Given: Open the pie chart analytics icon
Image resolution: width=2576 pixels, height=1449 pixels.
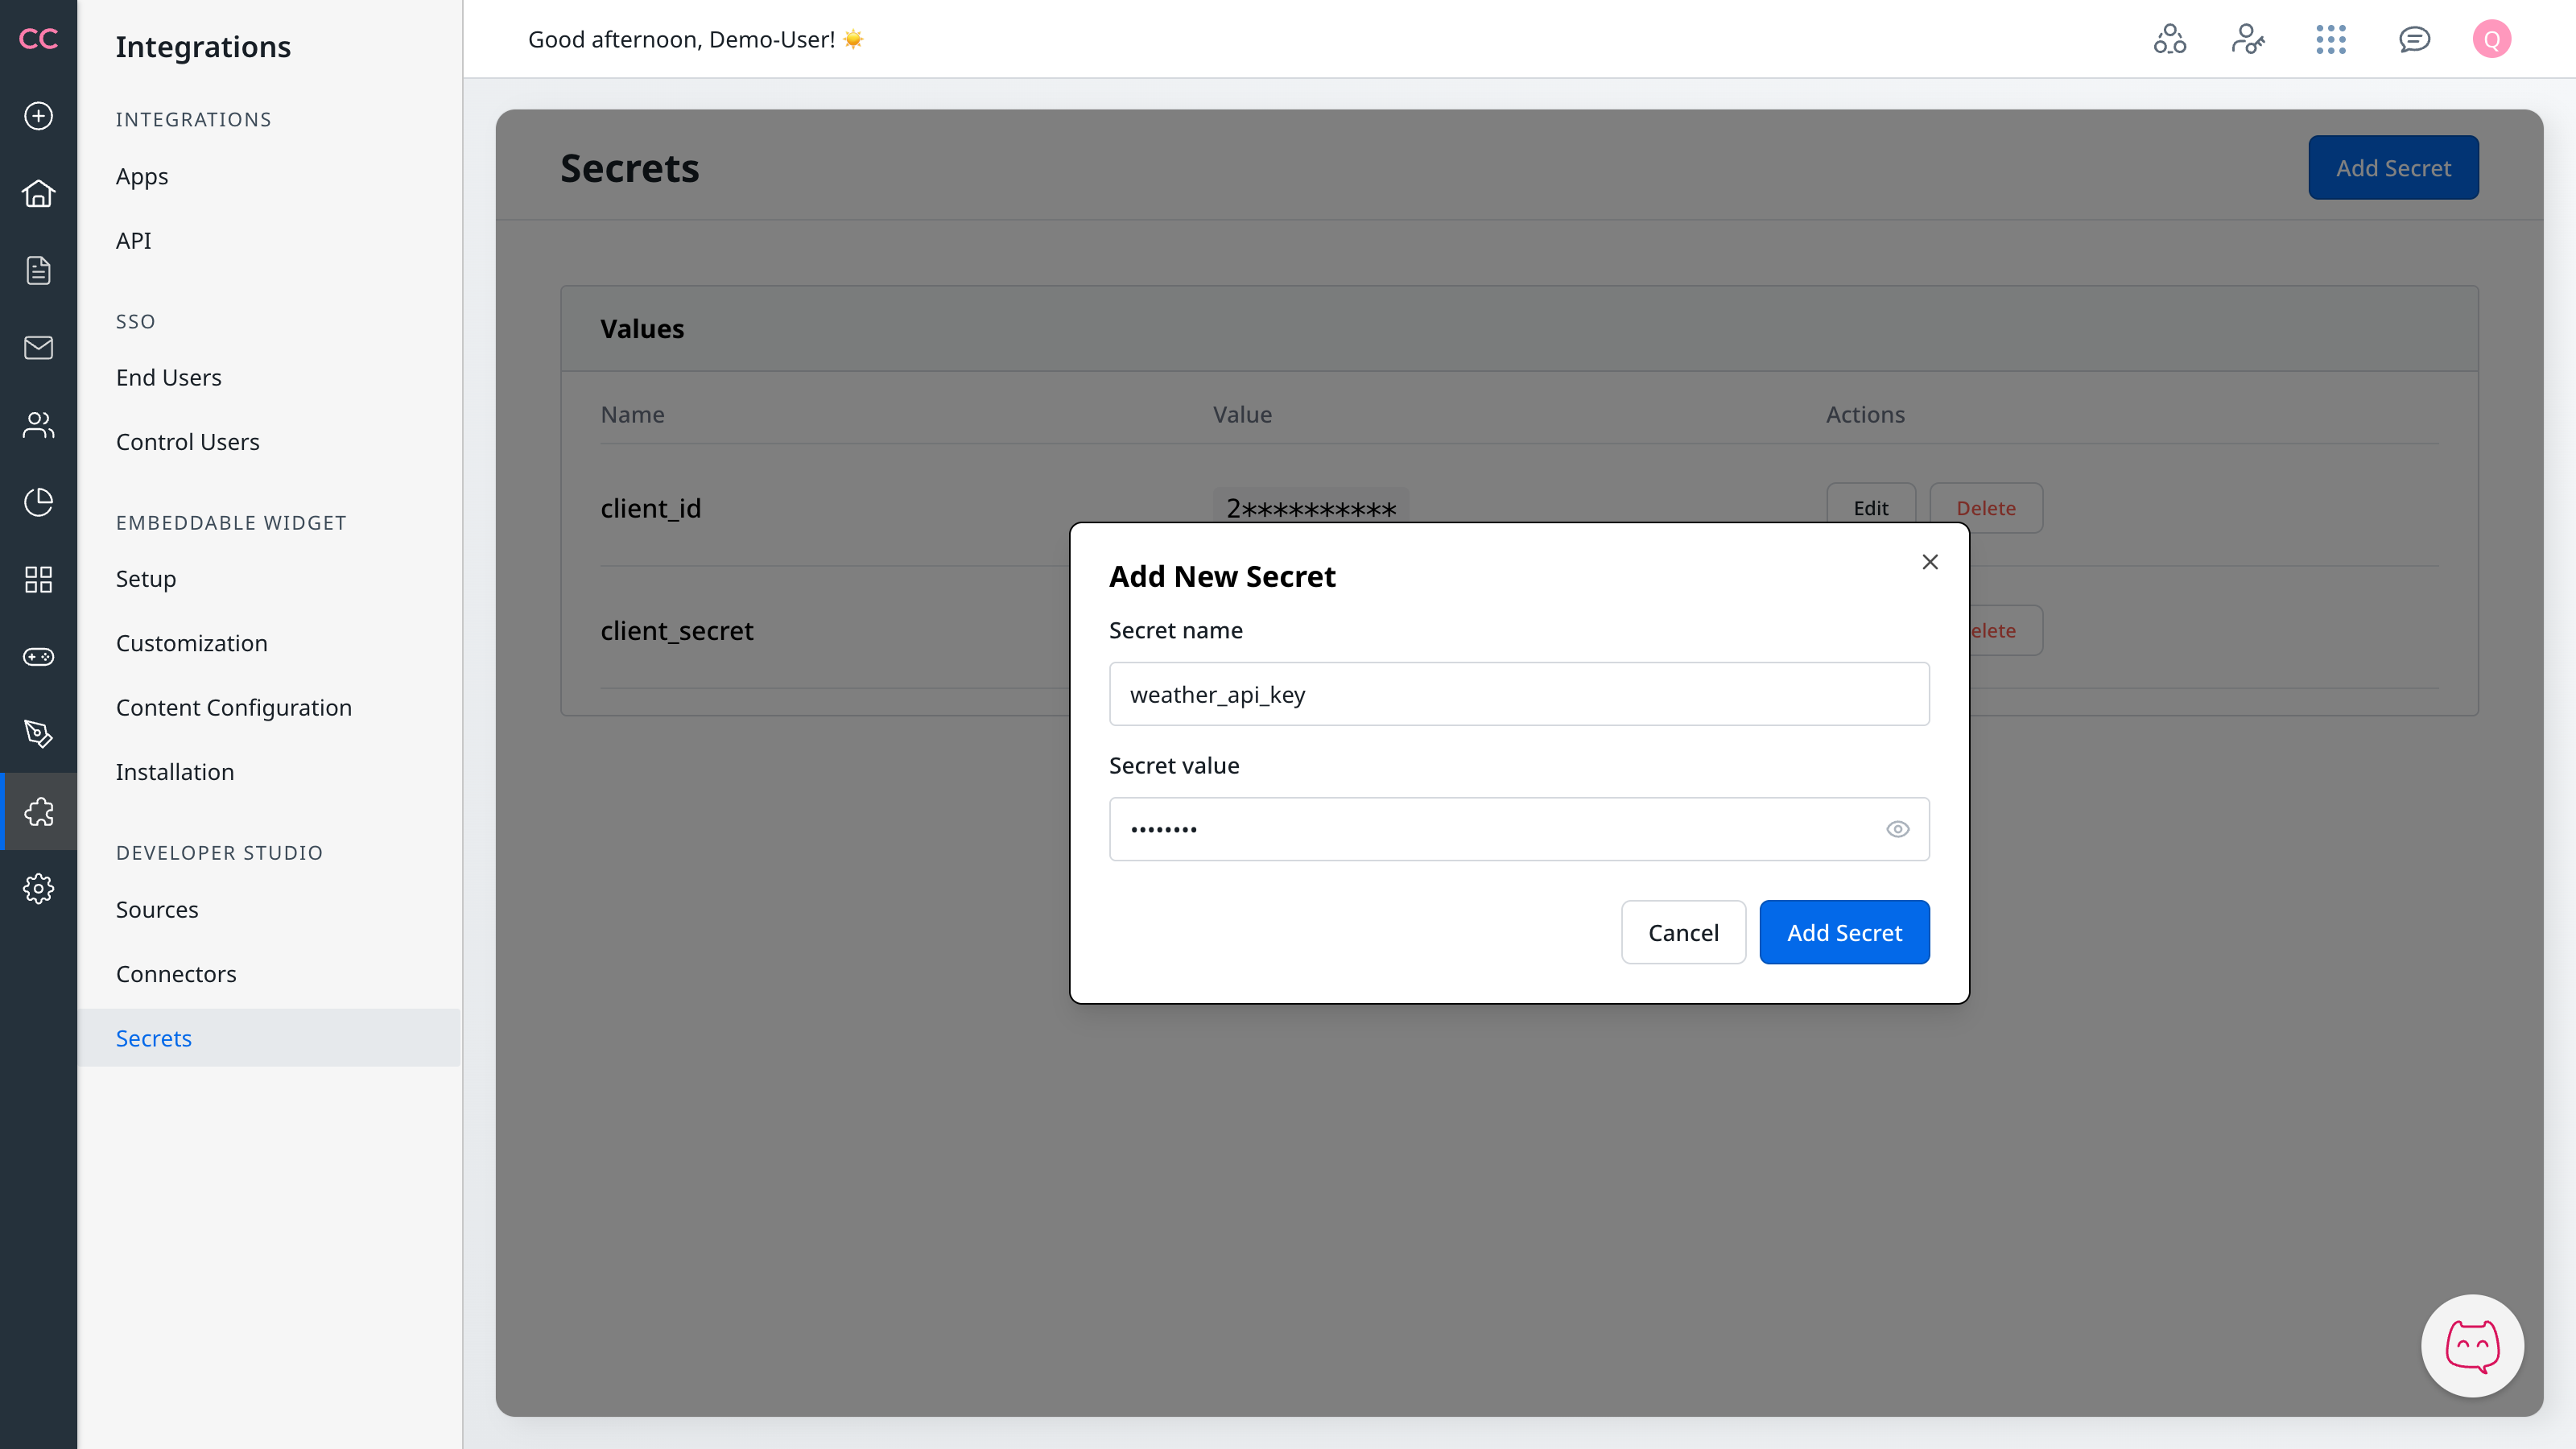Looking at the screenshot, I should point(38,502).
